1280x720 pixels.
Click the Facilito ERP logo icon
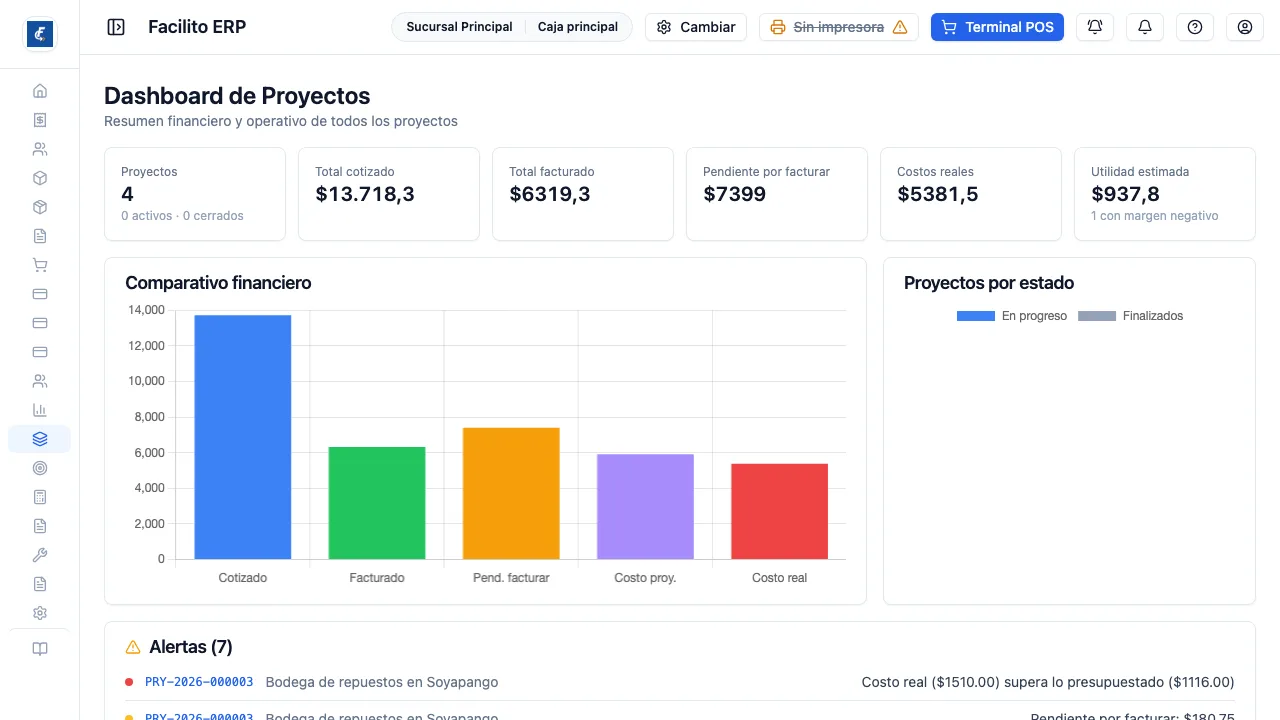click(39, 34)
